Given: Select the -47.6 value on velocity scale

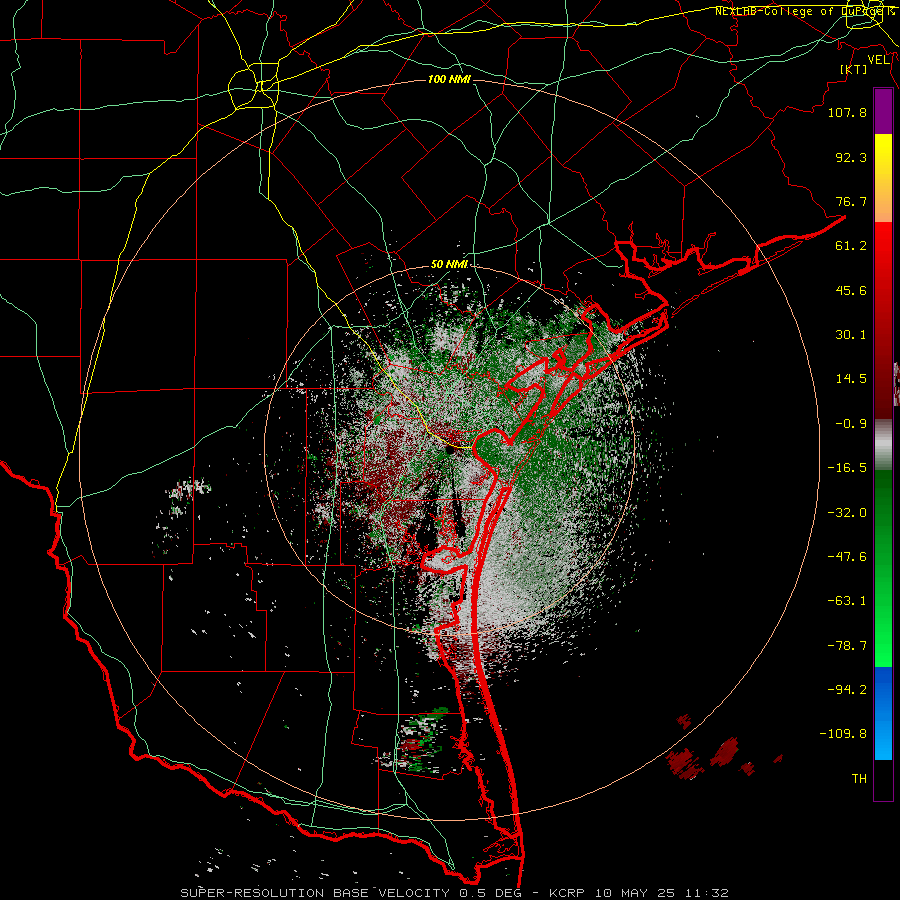Looking at the screenshot, I should point(847,557).
